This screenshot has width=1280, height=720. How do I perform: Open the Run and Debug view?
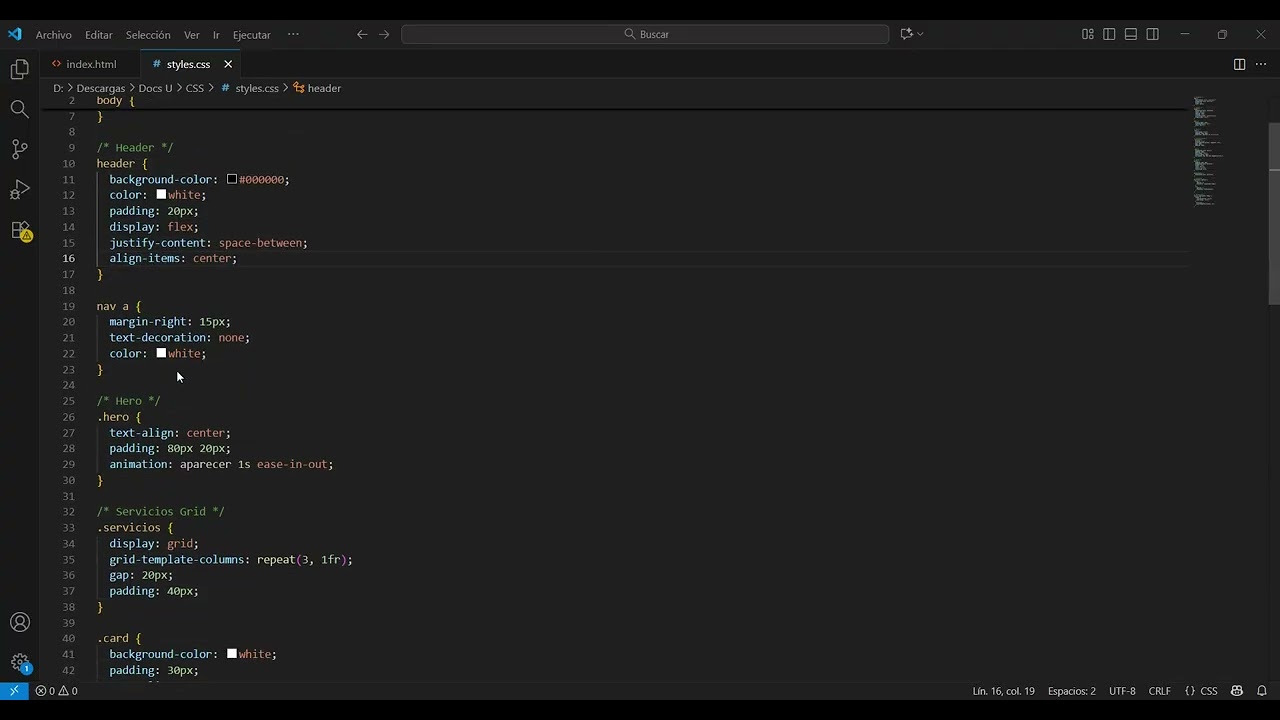[19, 190]
